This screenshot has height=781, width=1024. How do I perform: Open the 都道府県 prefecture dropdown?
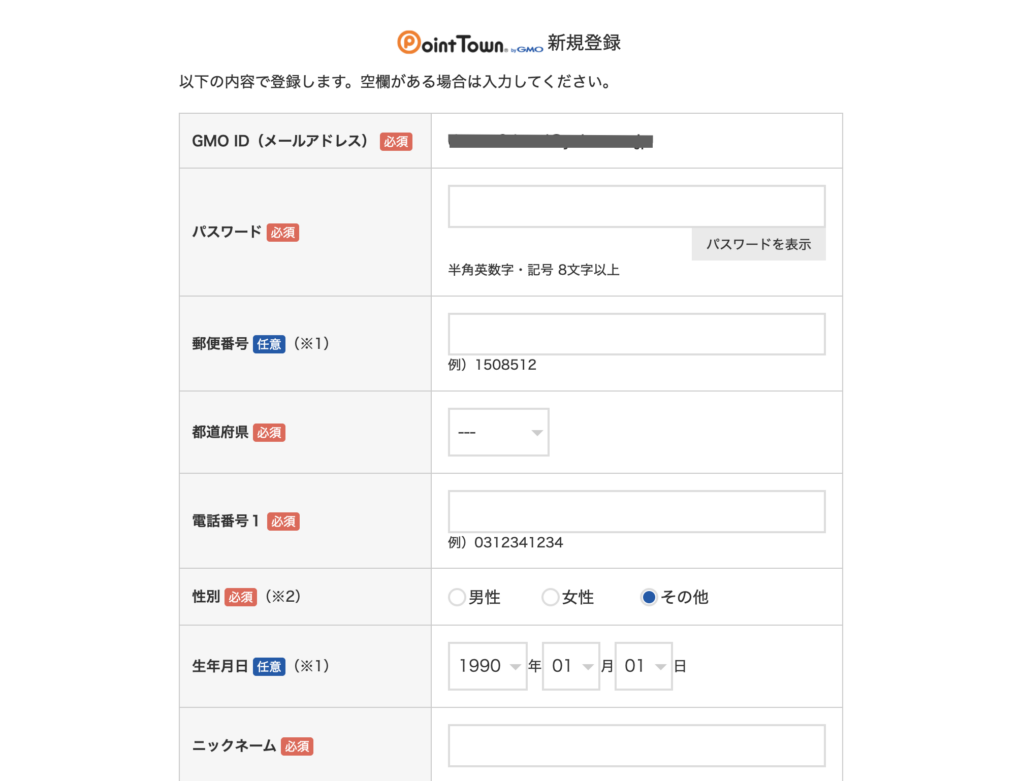[x=498, y=432]
